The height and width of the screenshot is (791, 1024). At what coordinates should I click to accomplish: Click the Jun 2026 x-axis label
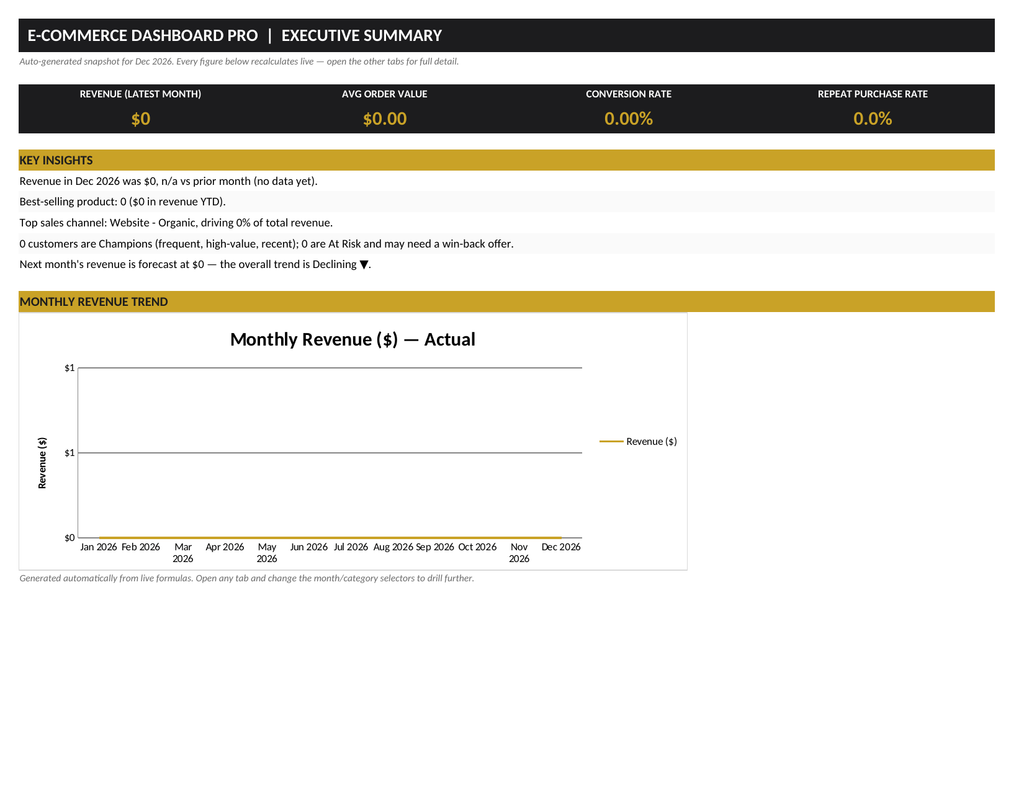tap(309, 547)
